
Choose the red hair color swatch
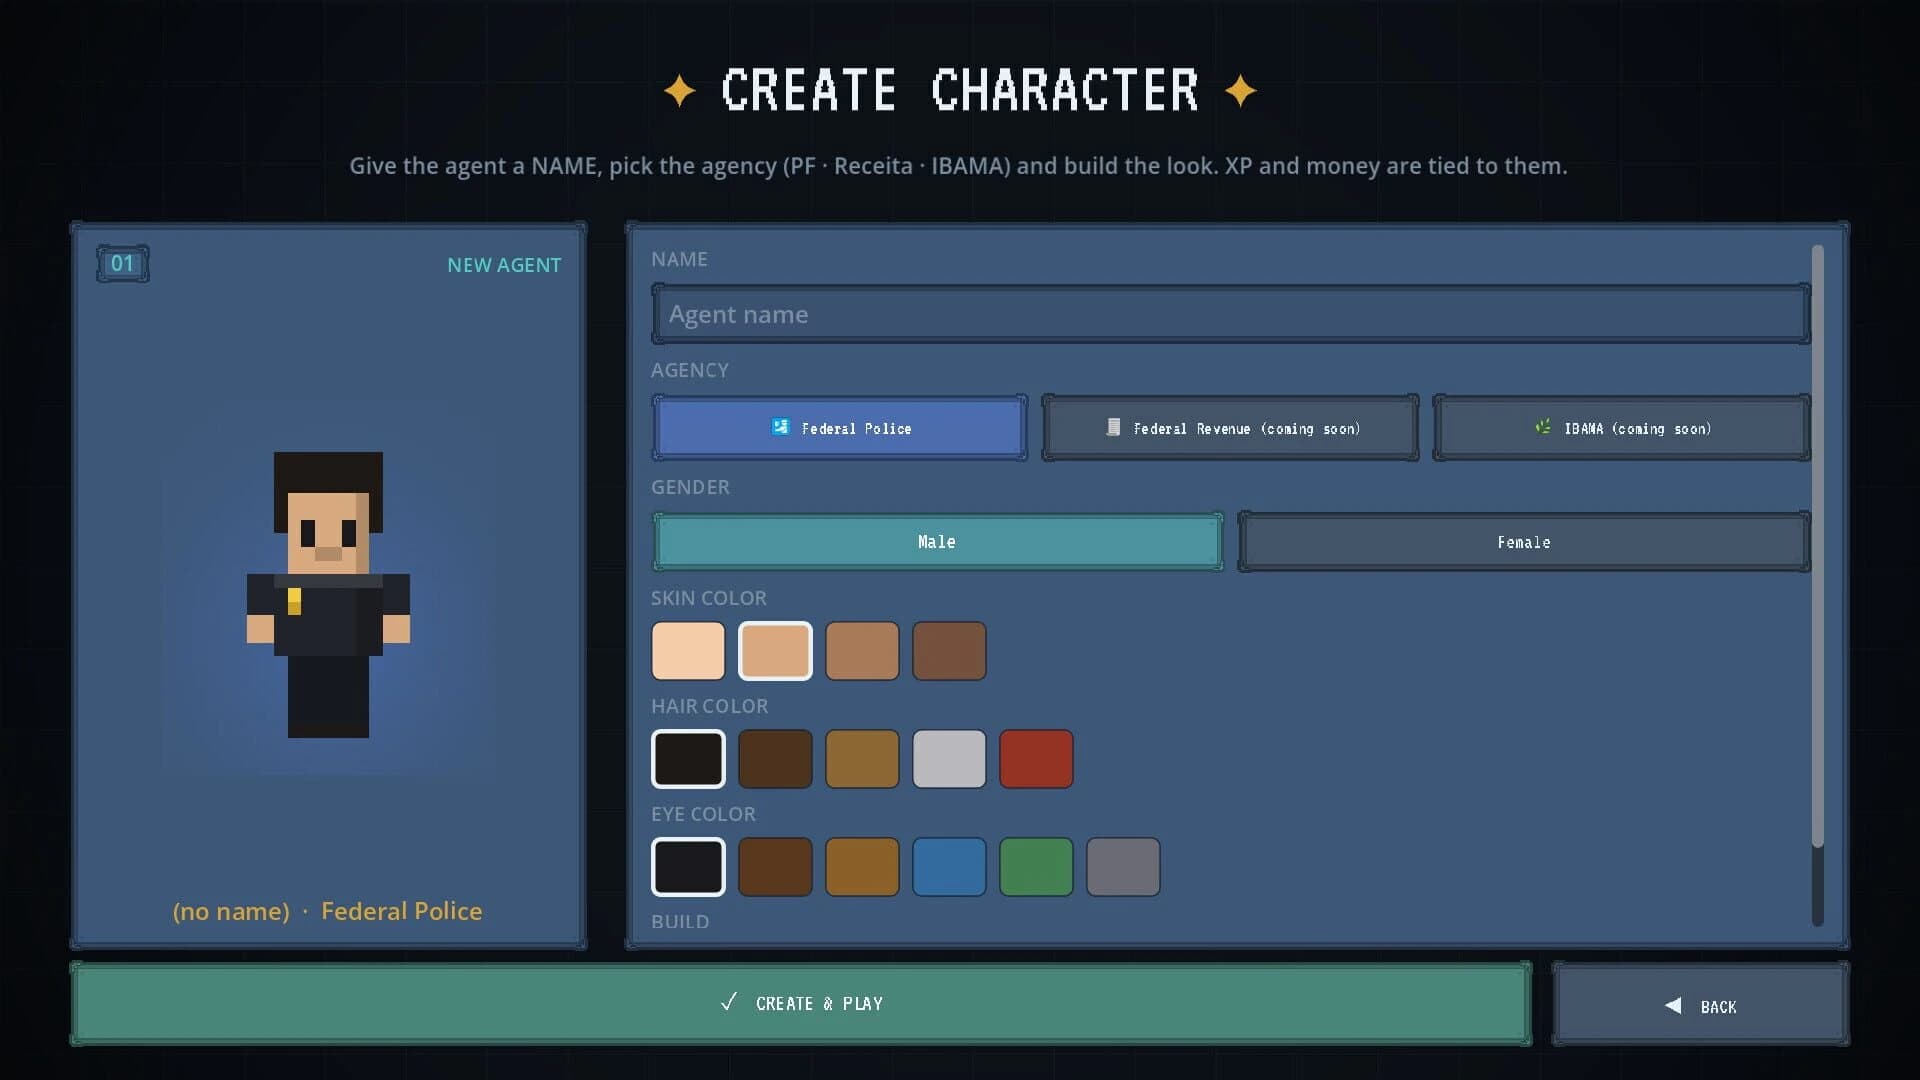click(x=1036, y=759)
